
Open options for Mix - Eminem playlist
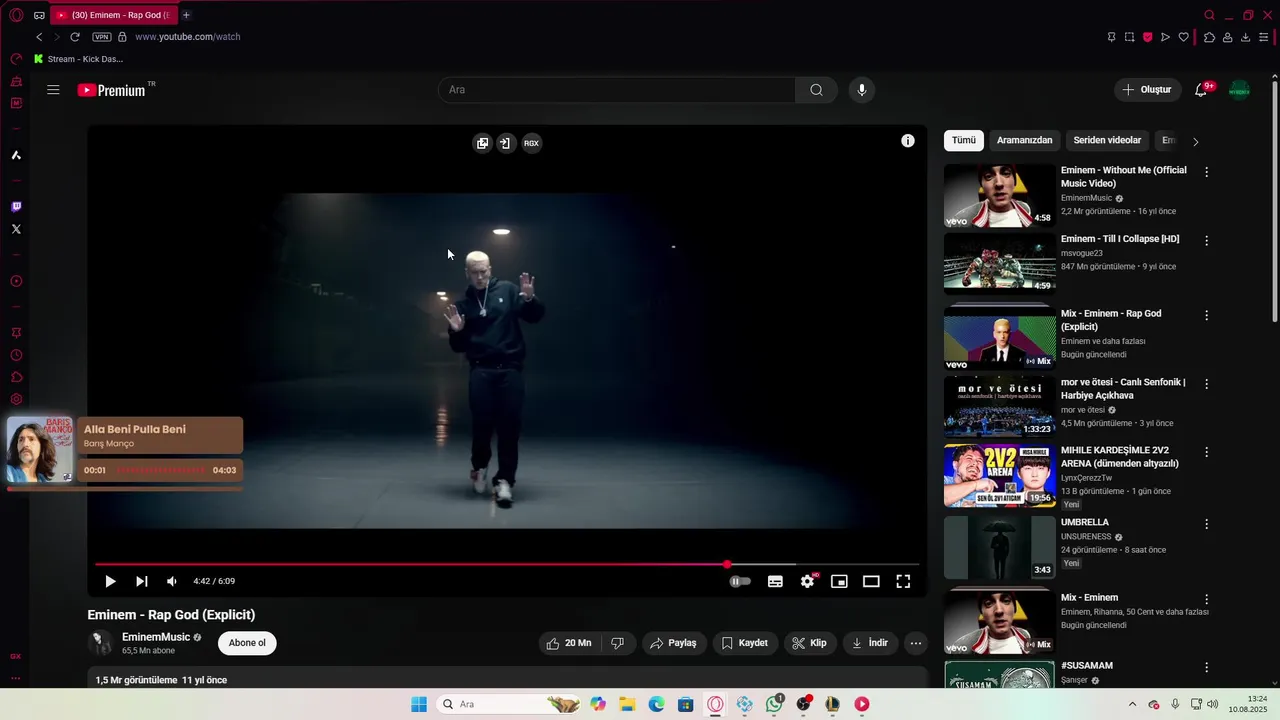[1206, 599]
